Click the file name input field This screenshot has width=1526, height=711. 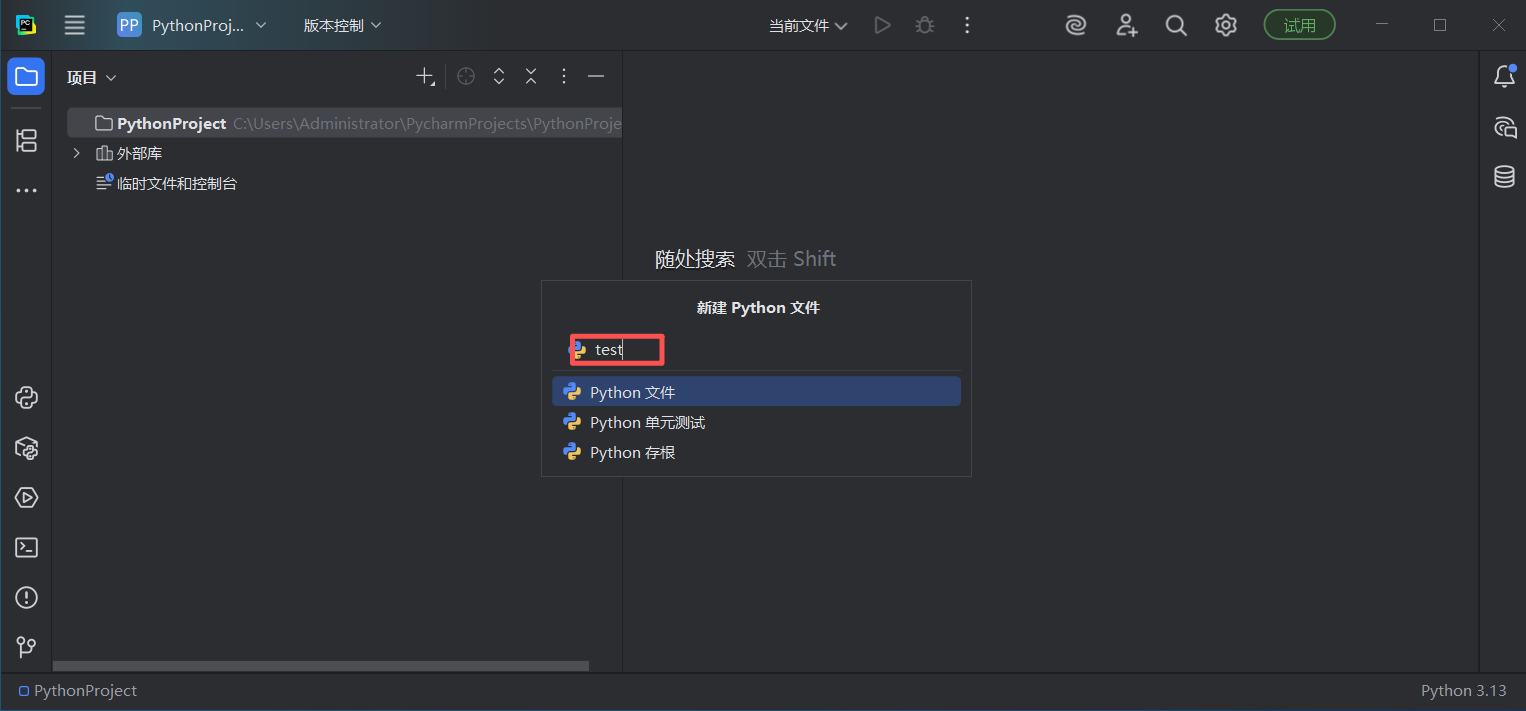point(756,350)
